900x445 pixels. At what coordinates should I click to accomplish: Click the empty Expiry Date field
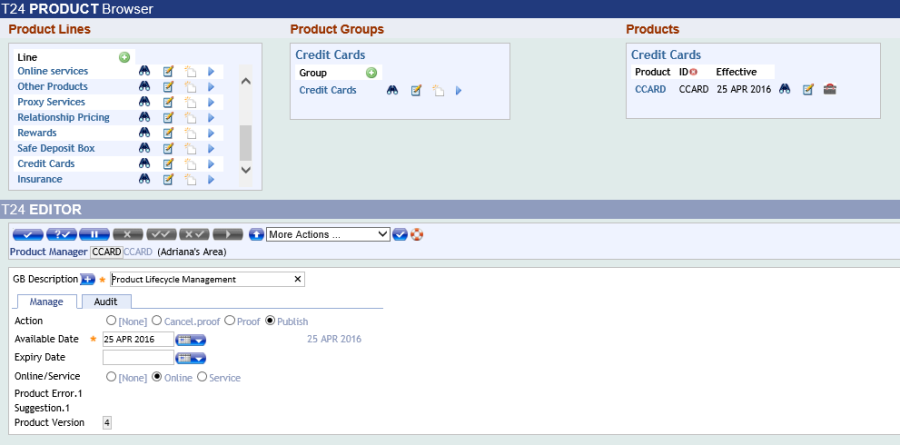(x=138, y=358)
